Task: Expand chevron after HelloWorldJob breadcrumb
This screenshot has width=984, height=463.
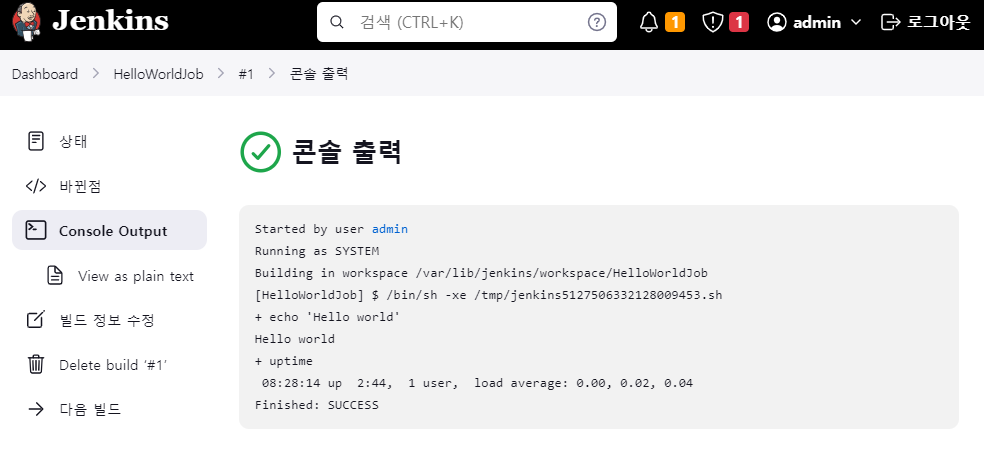Action: 221,73
